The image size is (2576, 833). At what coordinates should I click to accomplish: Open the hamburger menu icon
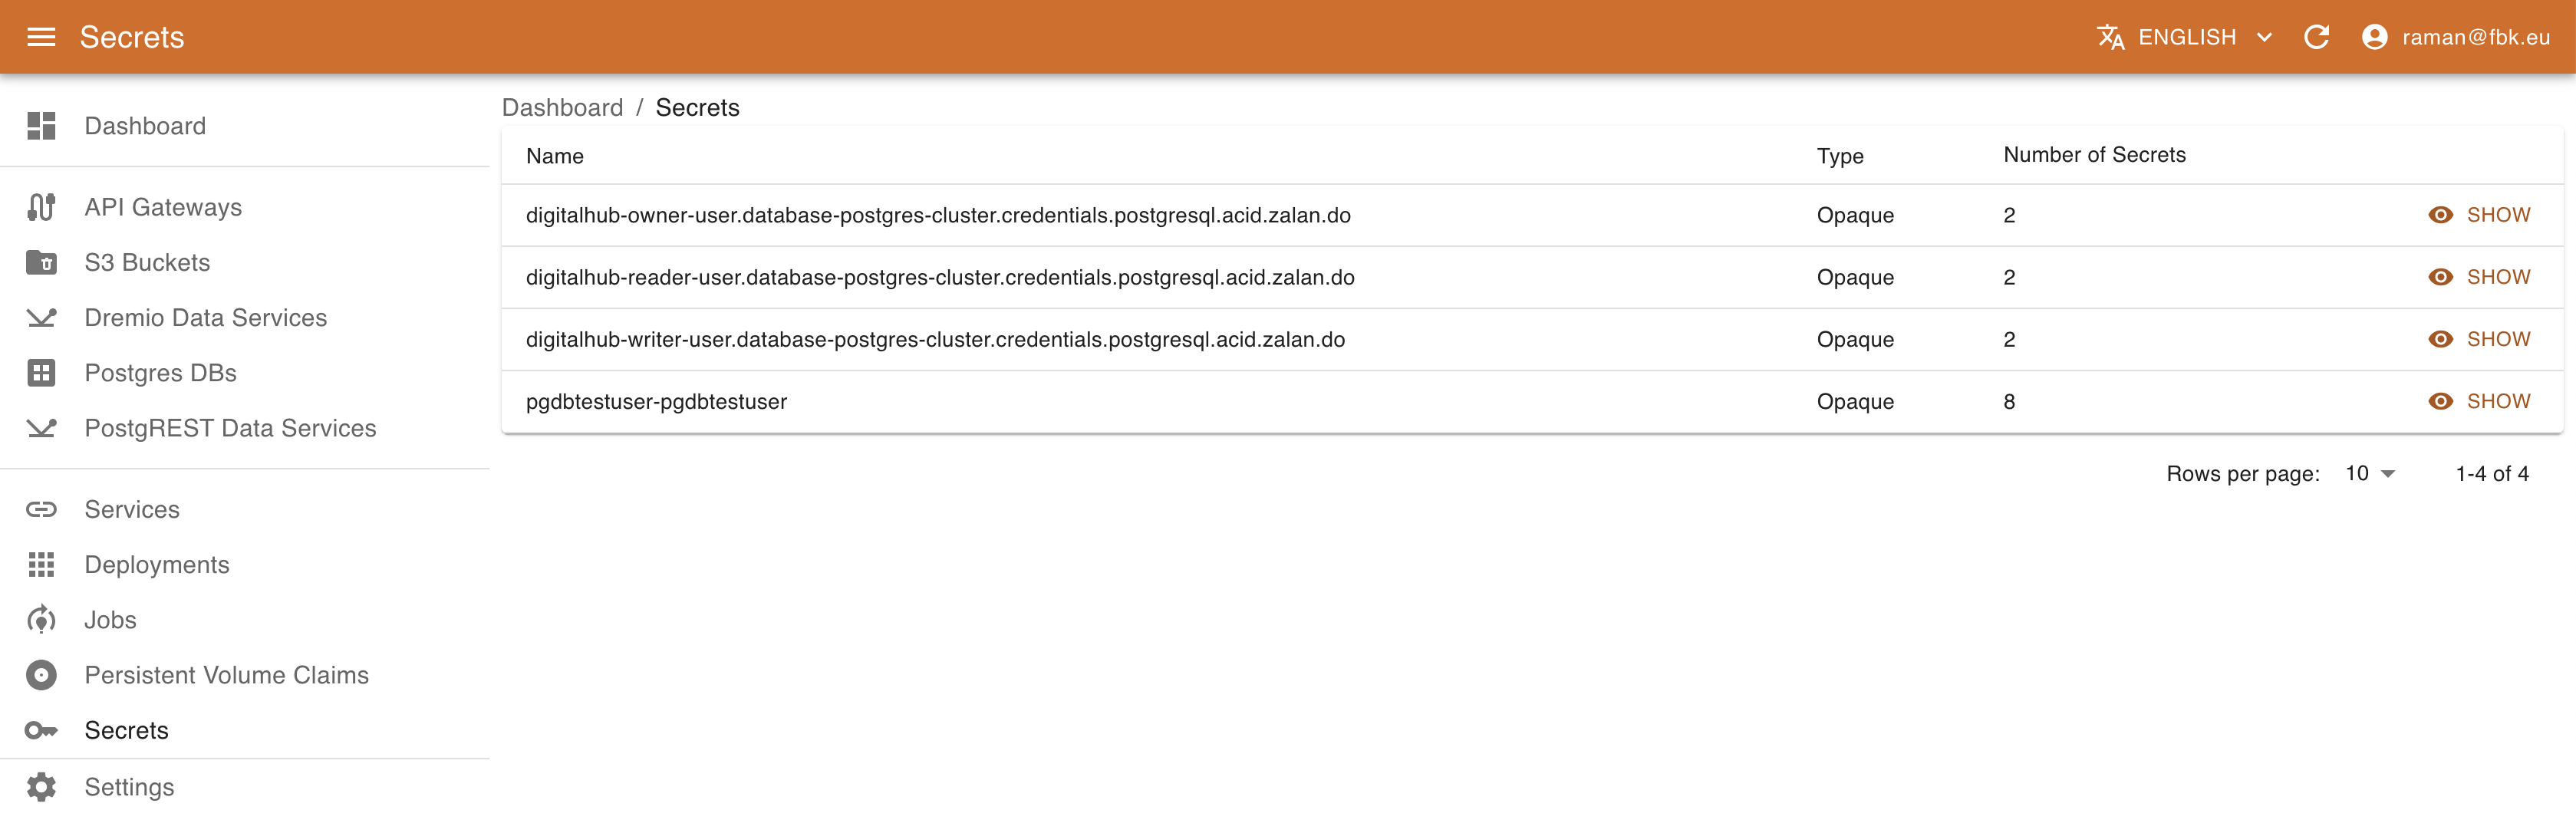tap(41, 37)
